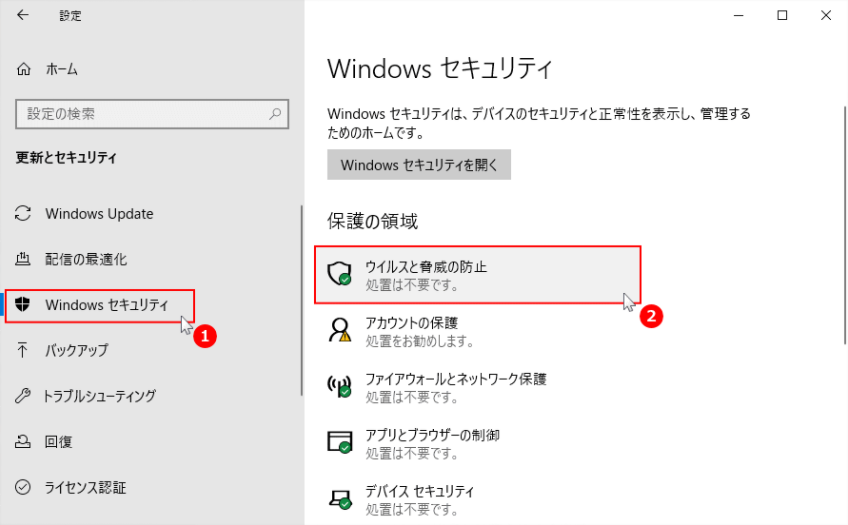Click the back arrow in title bar

pos(23,15)
